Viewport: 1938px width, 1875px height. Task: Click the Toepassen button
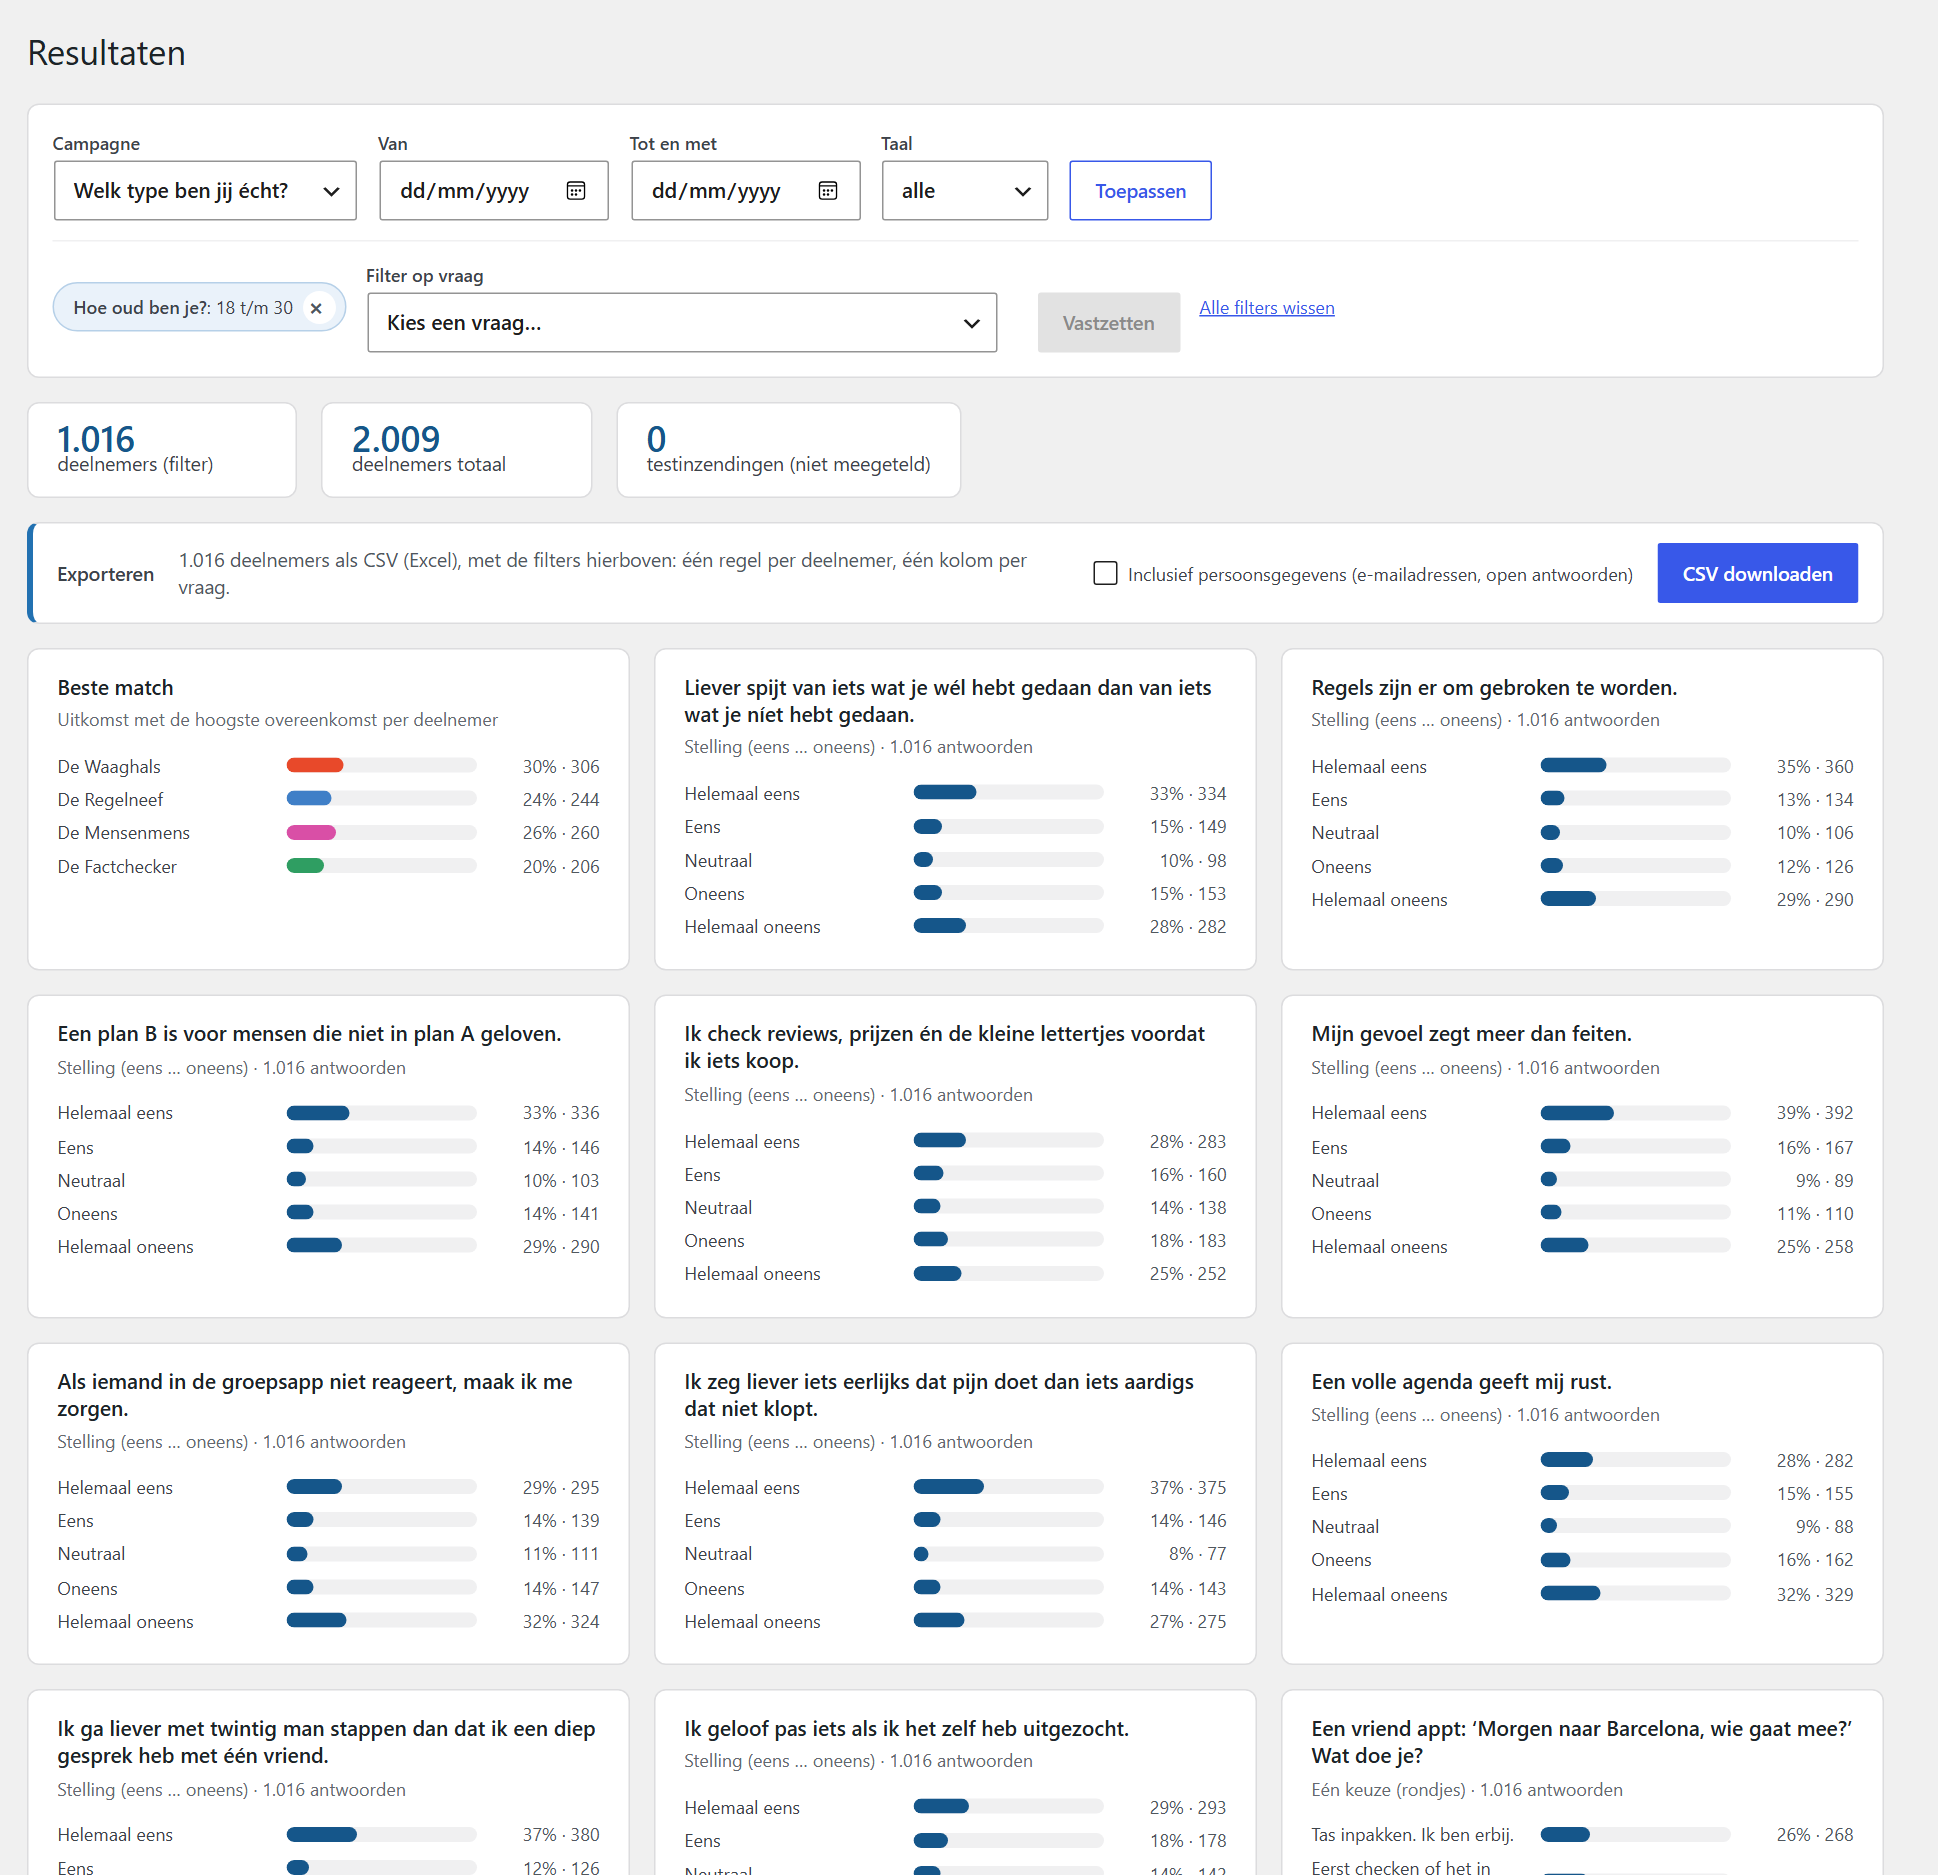1140,190
